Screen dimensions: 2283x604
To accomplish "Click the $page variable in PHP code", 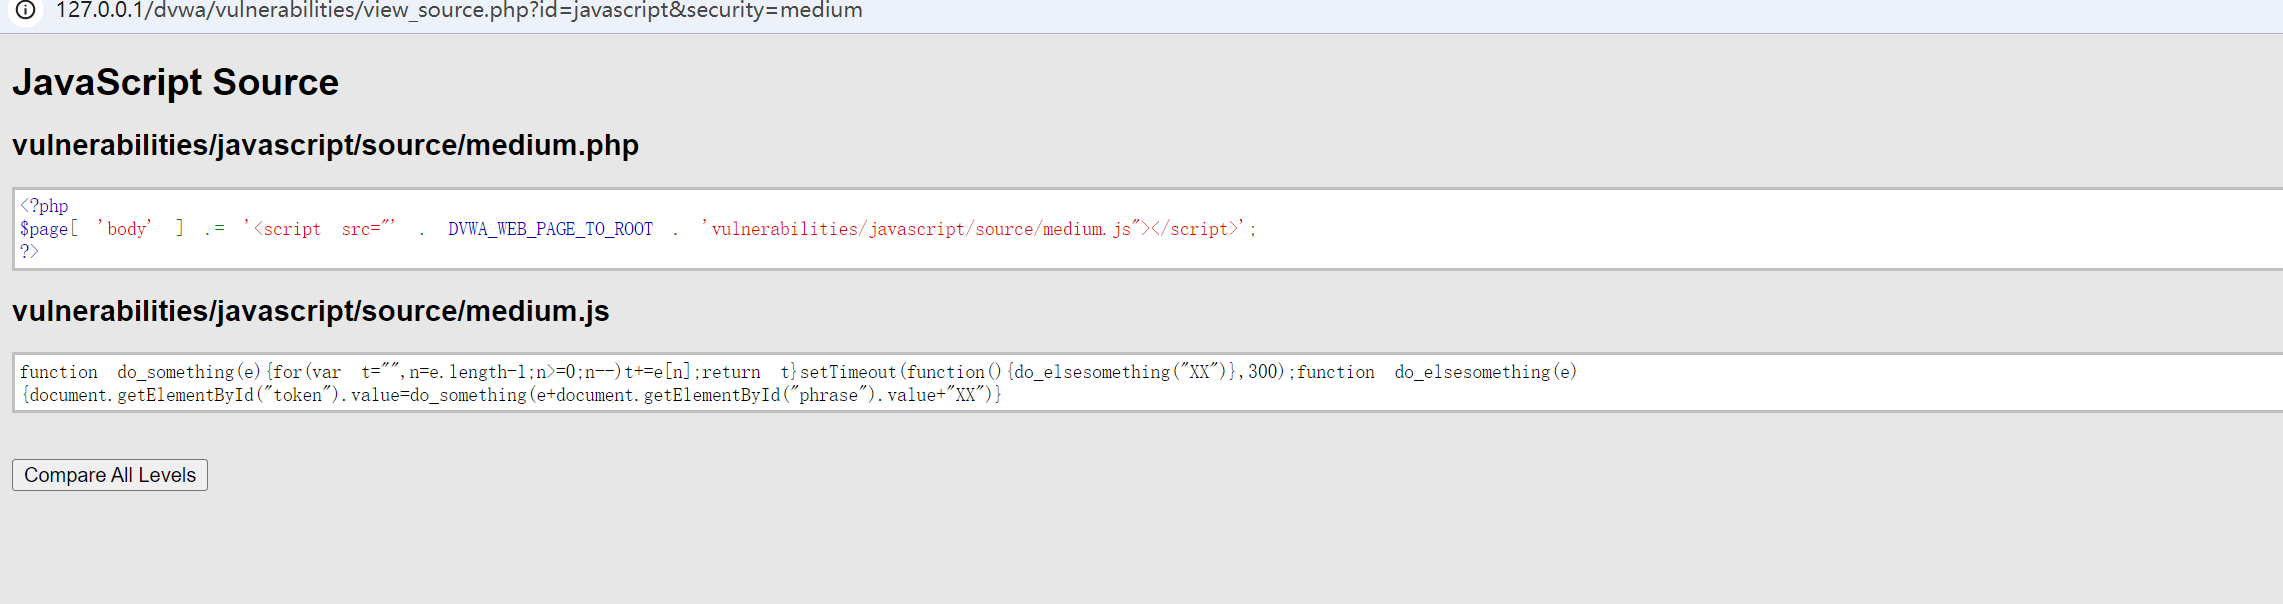I will click(44, 229).
